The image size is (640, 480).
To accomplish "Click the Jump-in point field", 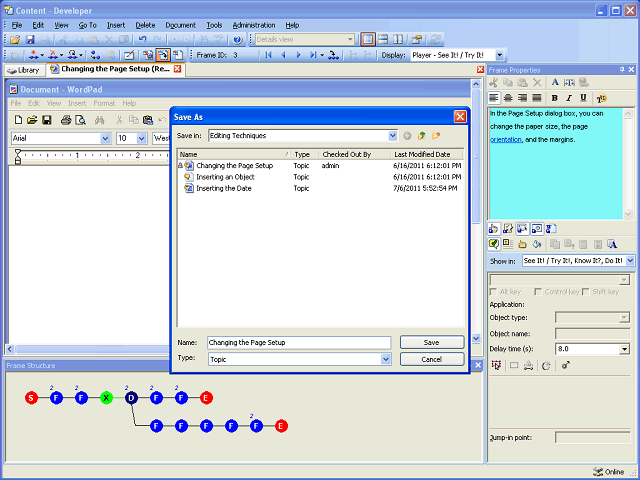I will tap(592, 438).
